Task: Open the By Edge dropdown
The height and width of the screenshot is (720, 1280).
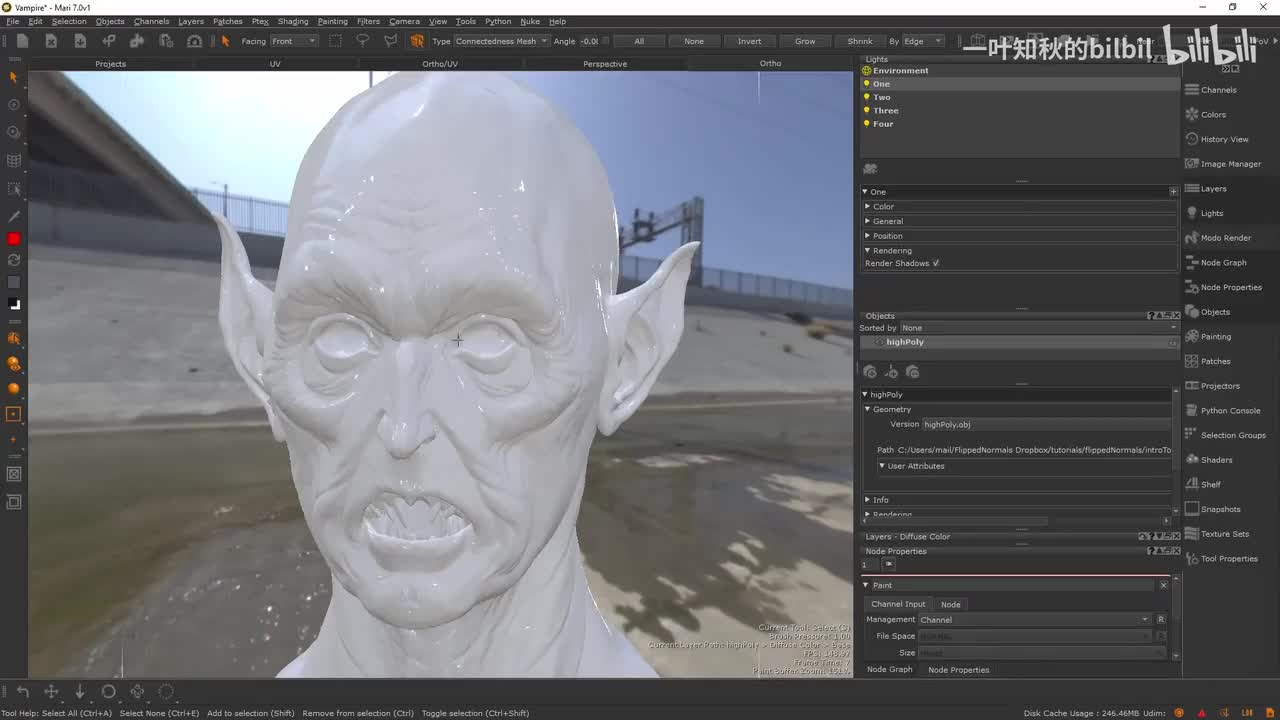Action: [x=923, y=41]
